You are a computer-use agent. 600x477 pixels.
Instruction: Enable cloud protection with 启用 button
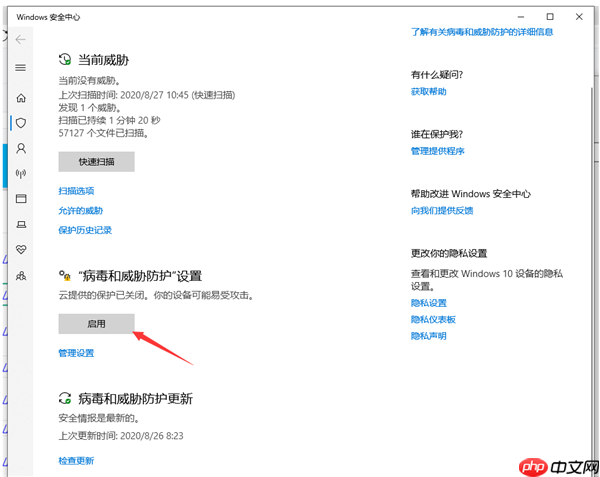(96, 324)
